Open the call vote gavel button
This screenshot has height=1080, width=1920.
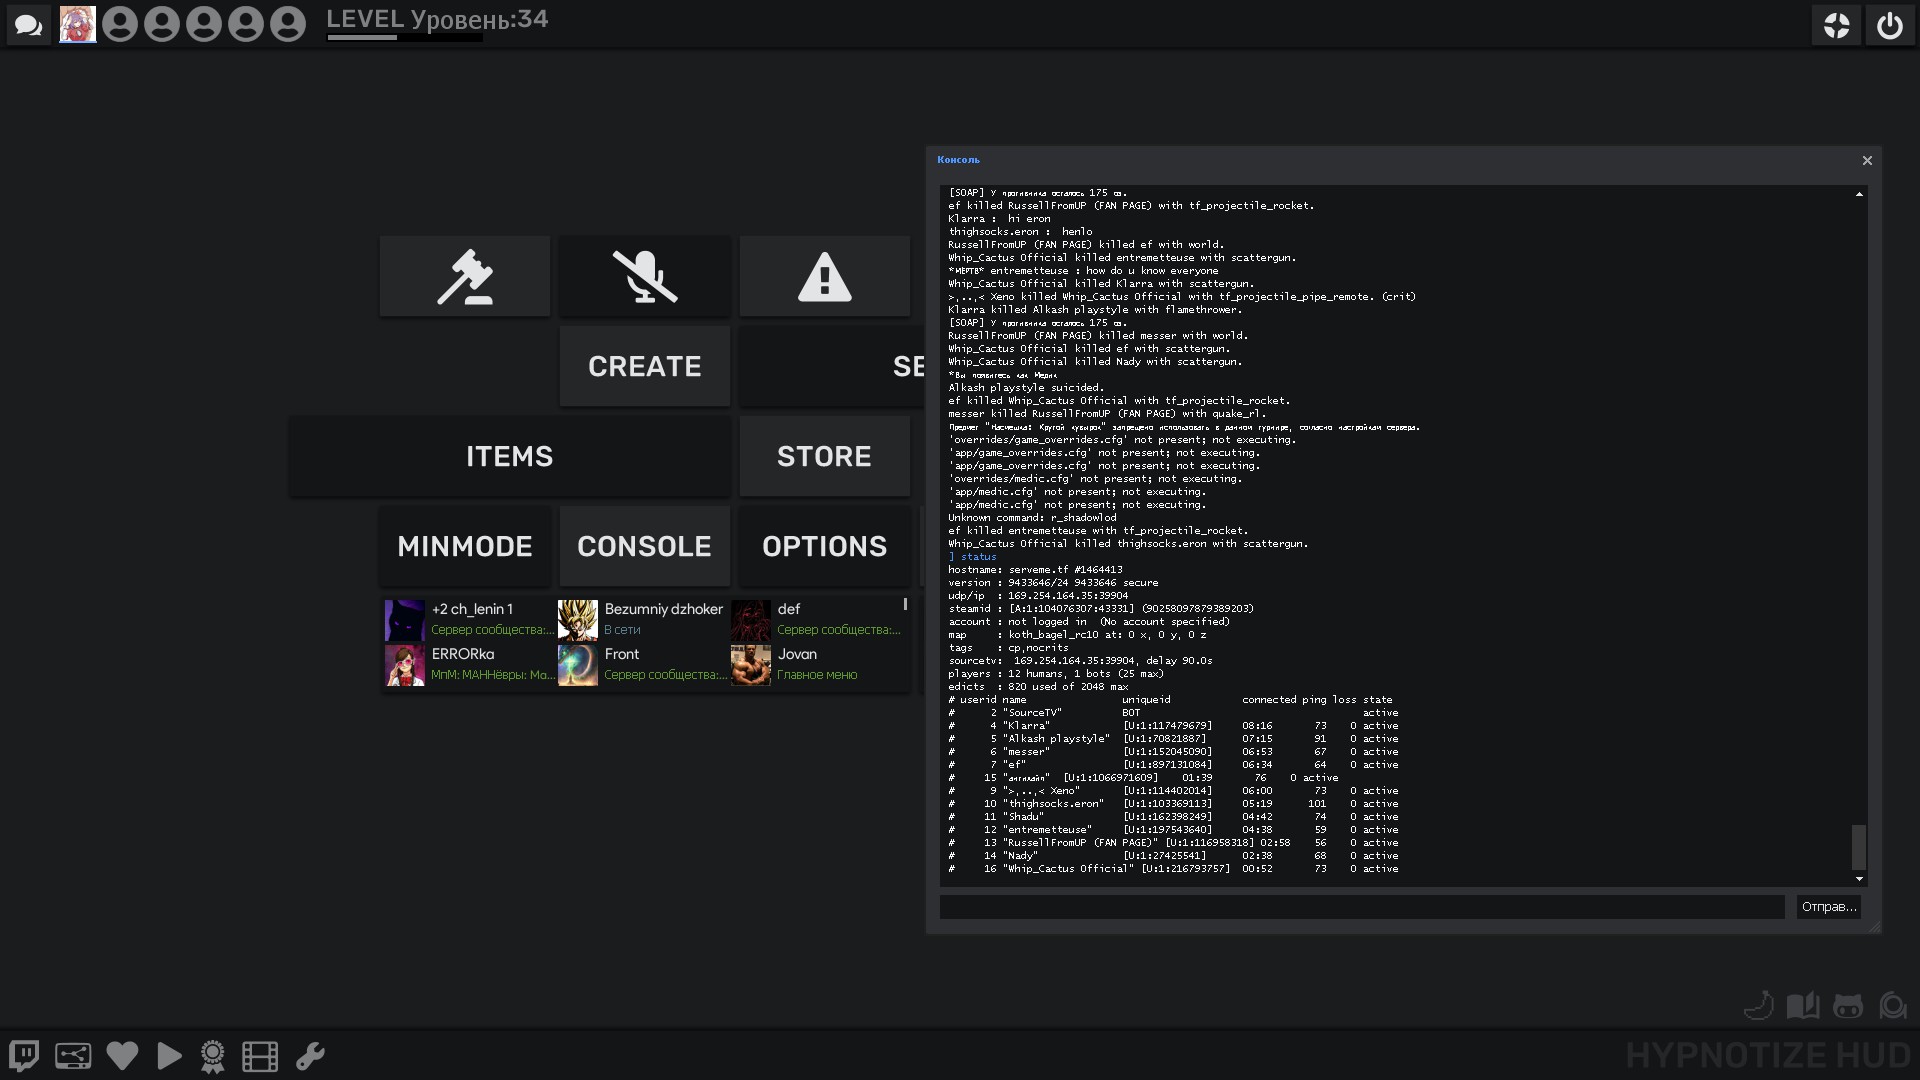pos(465,277)
